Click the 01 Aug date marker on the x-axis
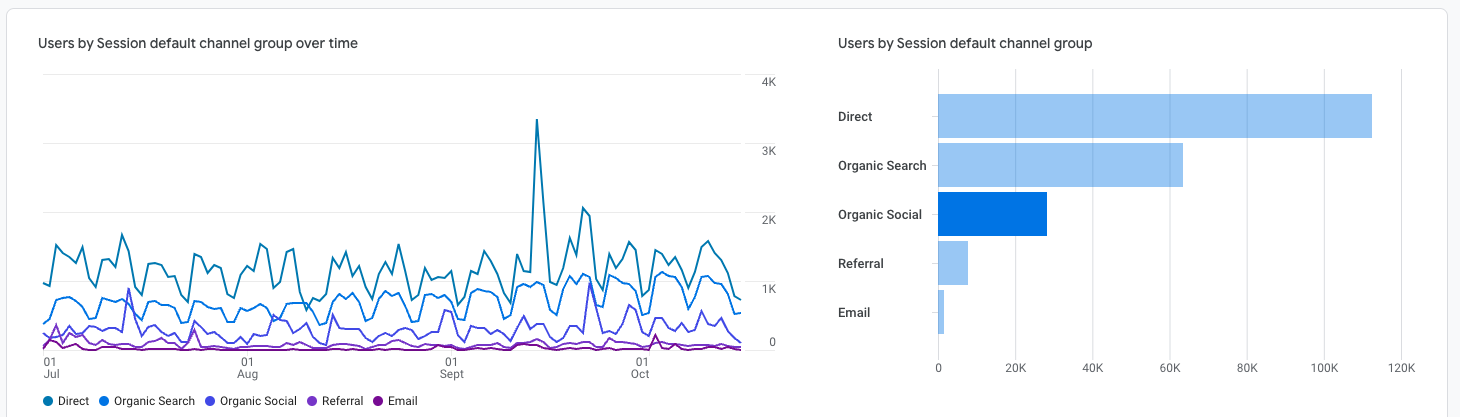 click(247, 367)
